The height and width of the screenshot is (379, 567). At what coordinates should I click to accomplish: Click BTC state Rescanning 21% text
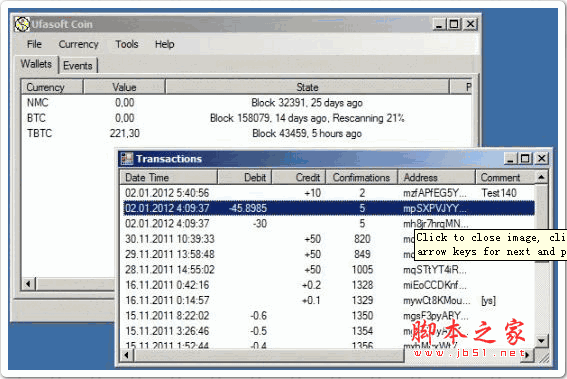click(368, 118)
